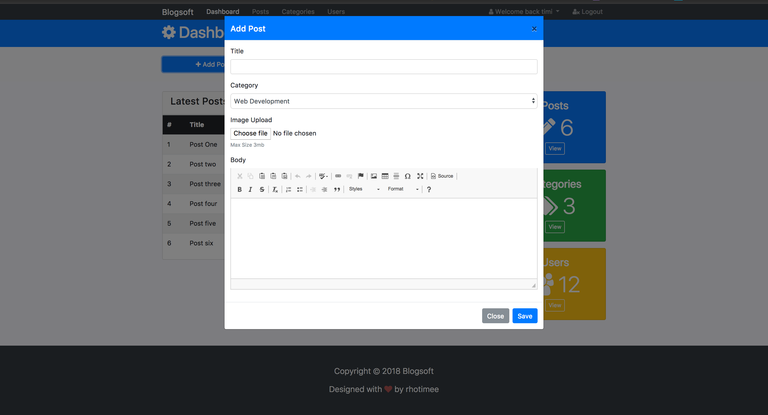Open the Welcome back timi dropdown
This screenshot has height=415, width=768.
click(x=524, y=12)
